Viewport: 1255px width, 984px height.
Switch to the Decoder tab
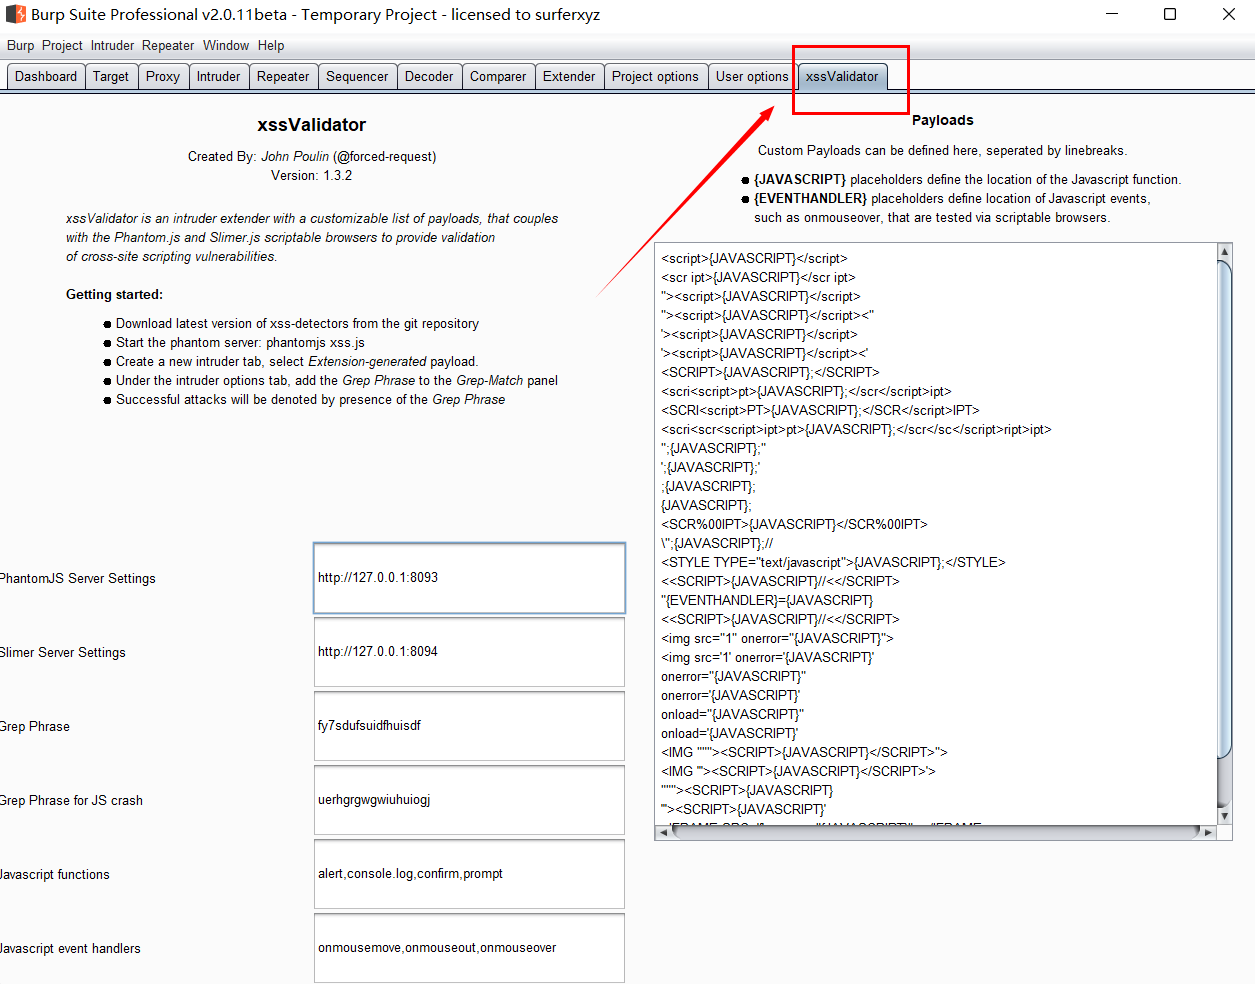pyautogui.click(x=429, y=77)
